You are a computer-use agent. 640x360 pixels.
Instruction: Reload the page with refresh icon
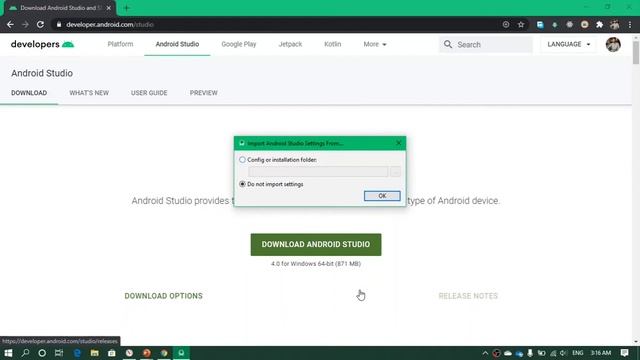click(40, 24)
